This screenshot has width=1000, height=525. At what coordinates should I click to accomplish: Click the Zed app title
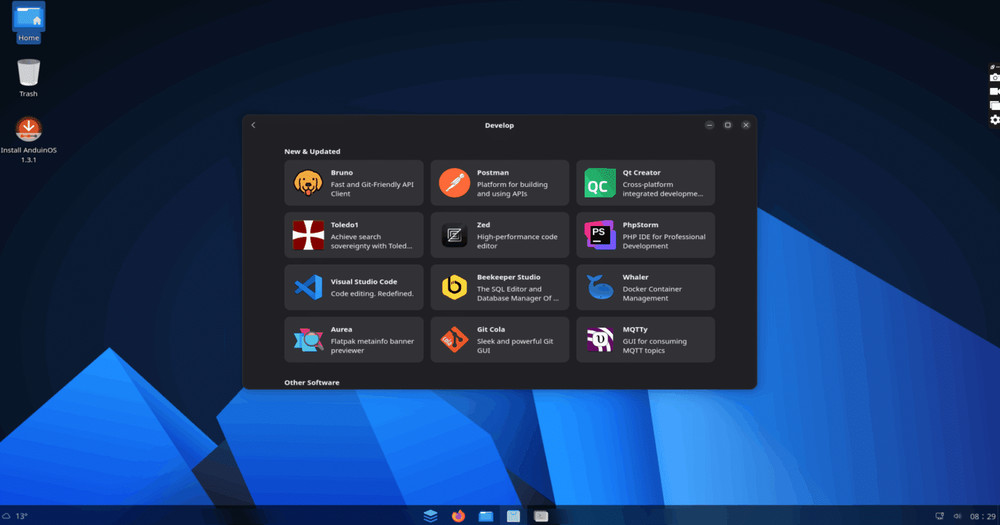click(483, 225)
